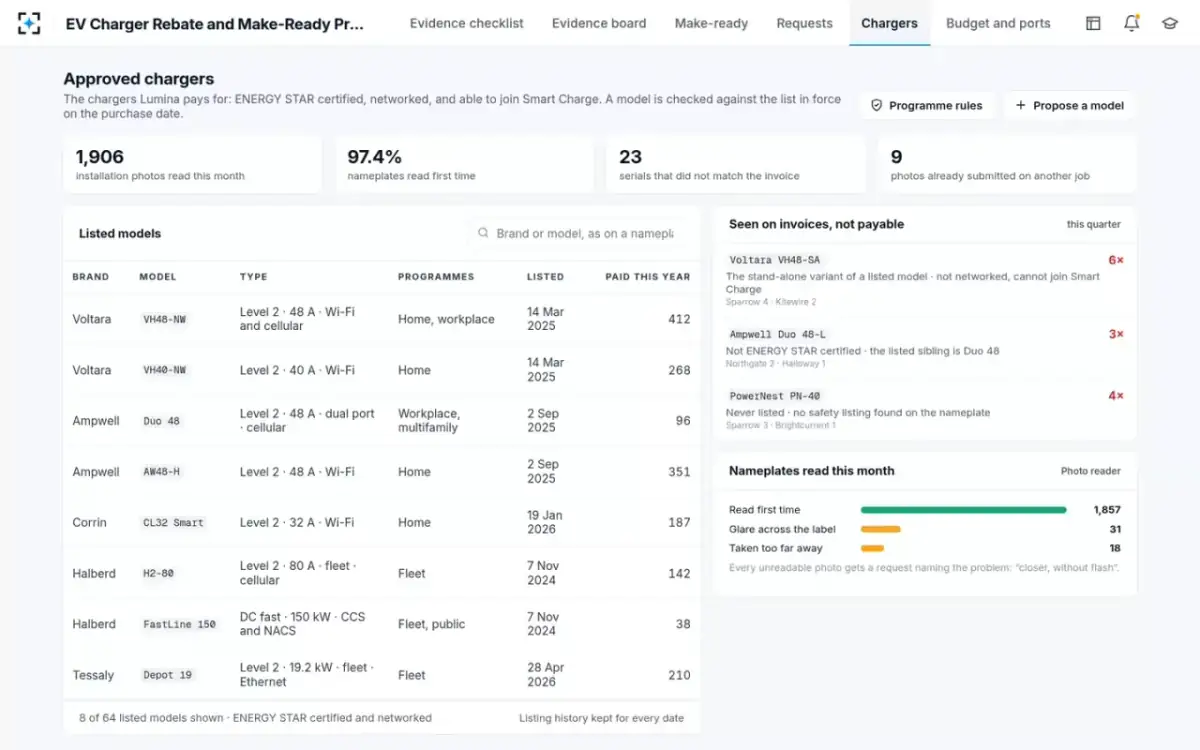Go to the Make-ready tab
The image size is (1200, 750).
(x=711, y=23)
